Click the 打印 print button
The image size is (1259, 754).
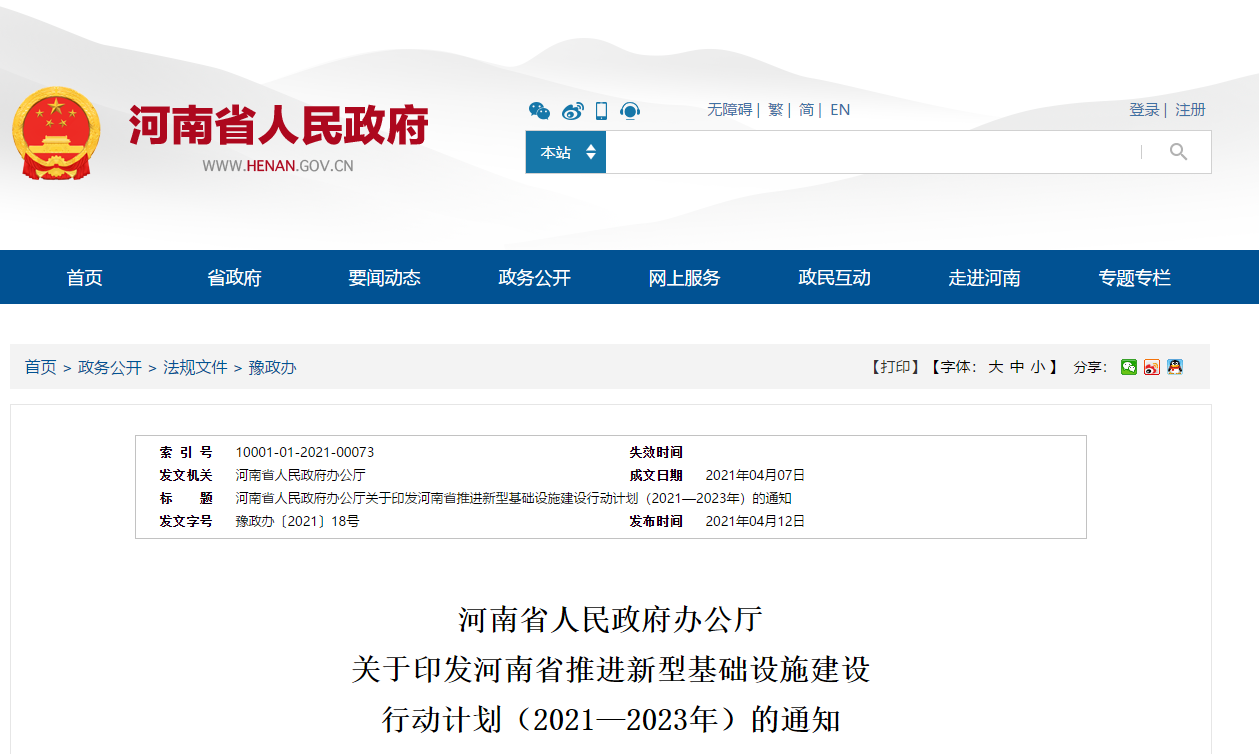click(x=894, y=367)
